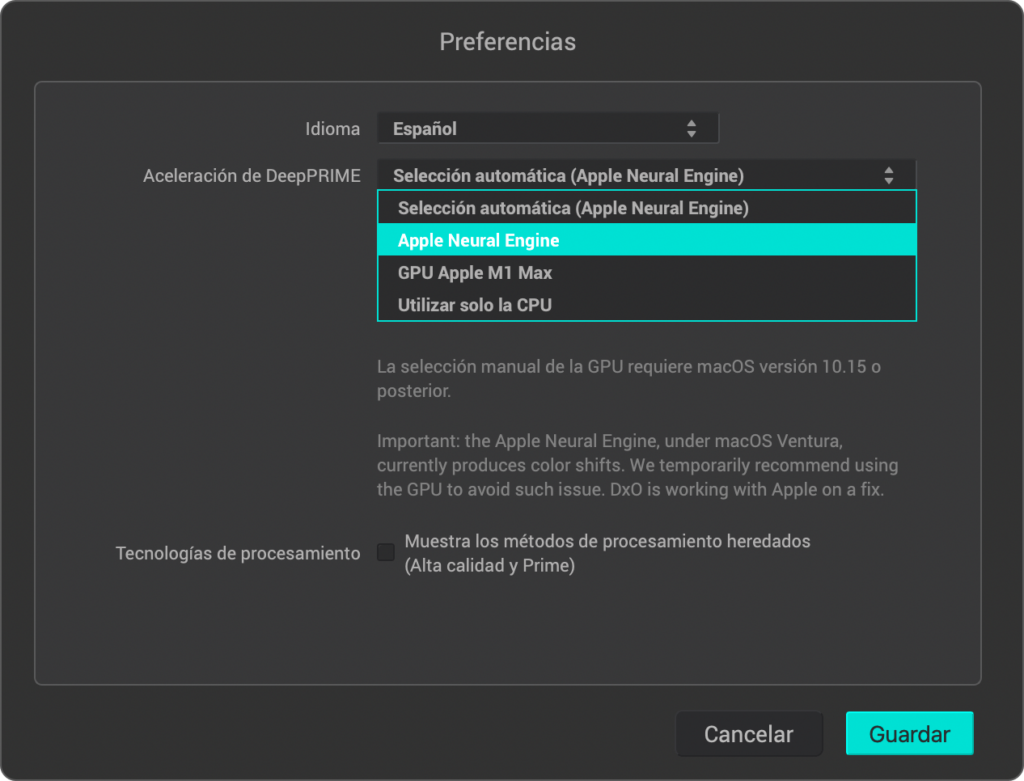Click the 'Tecnologías de procesamiento' label
Image resolution: width=1024 pixels, height=781 pixels.
point(238,553)
